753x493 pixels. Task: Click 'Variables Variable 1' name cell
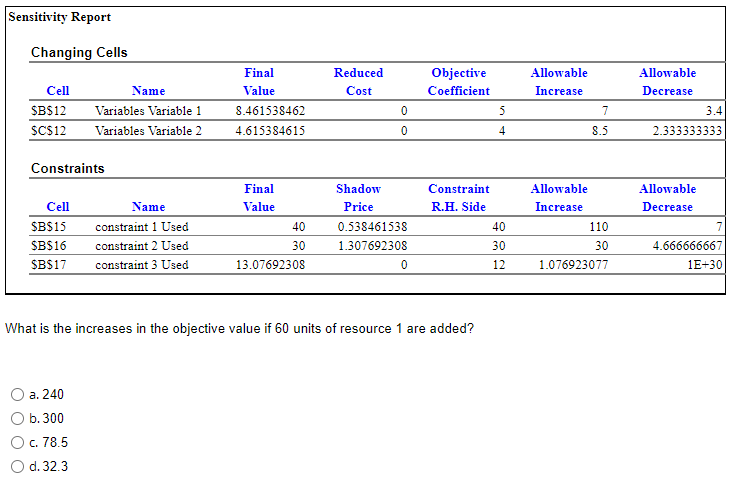click(148, 111)
